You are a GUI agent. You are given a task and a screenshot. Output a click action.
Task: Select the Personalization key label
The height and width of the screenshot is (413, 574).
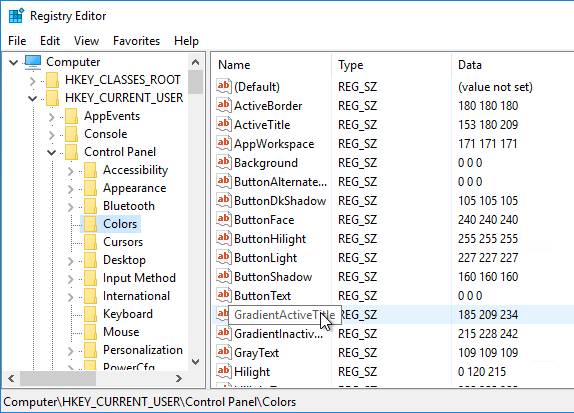143,350
